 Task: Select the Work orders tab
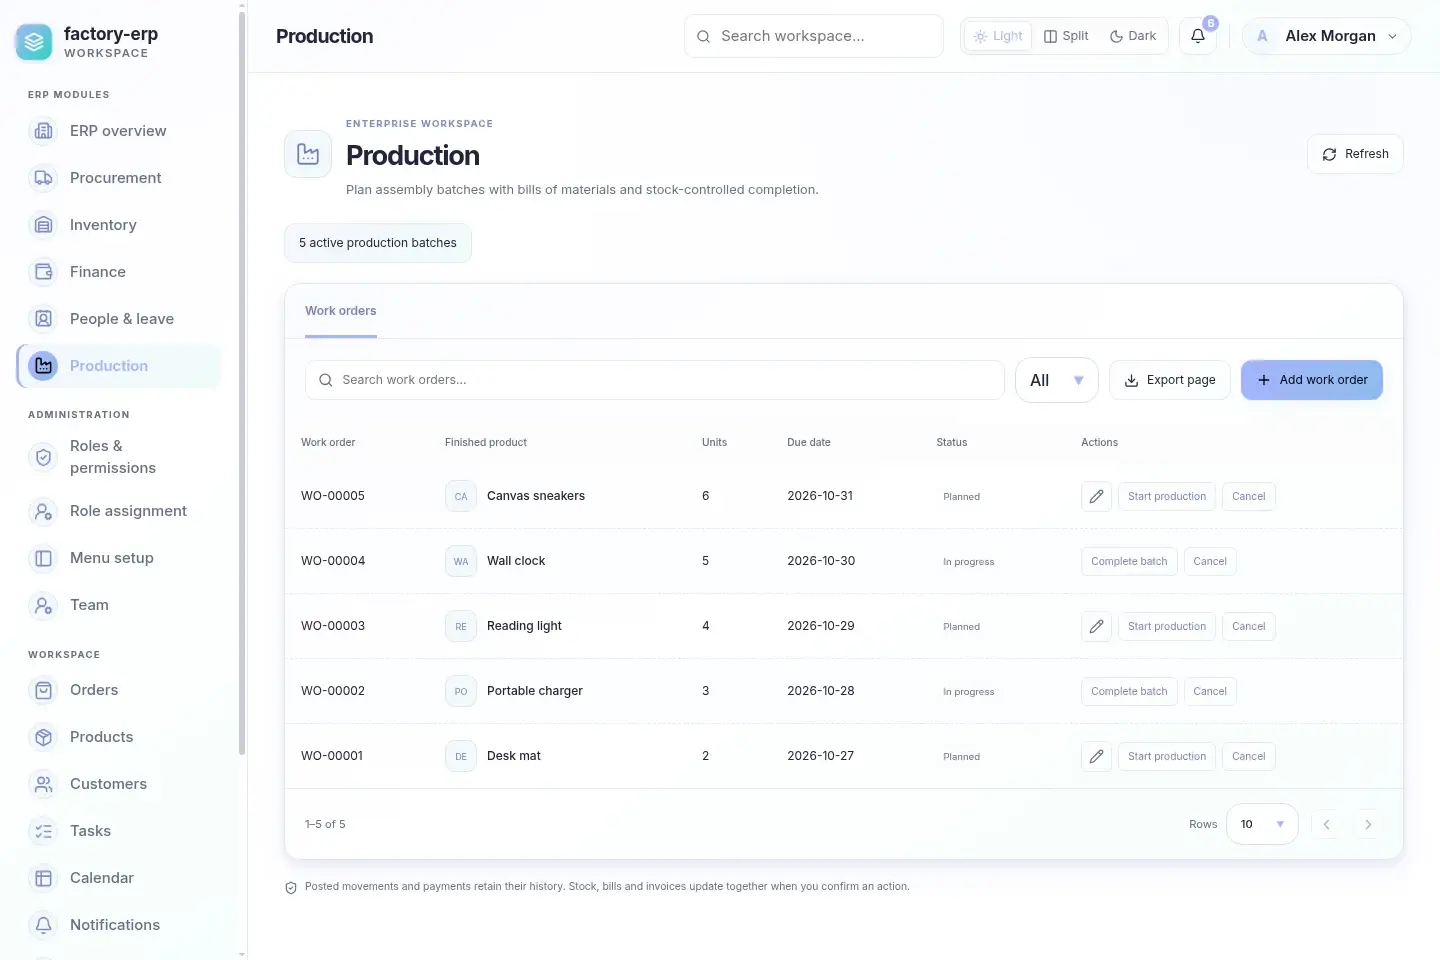(341, 311)
